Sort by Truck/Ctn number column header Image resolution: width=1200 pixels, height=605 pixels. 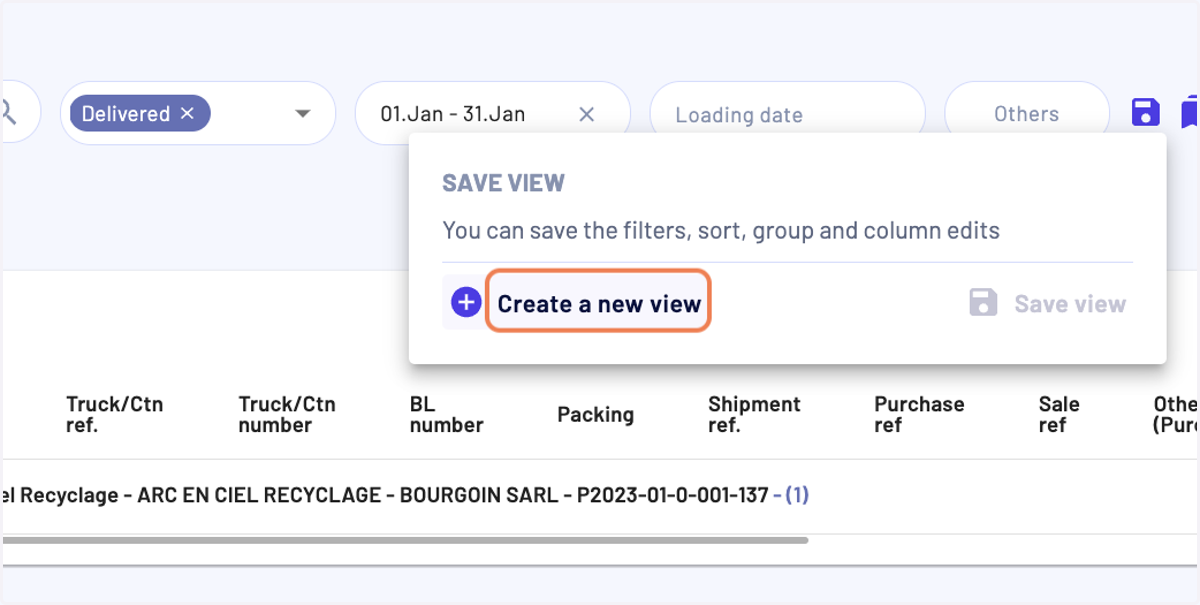[x=287, y=414]
